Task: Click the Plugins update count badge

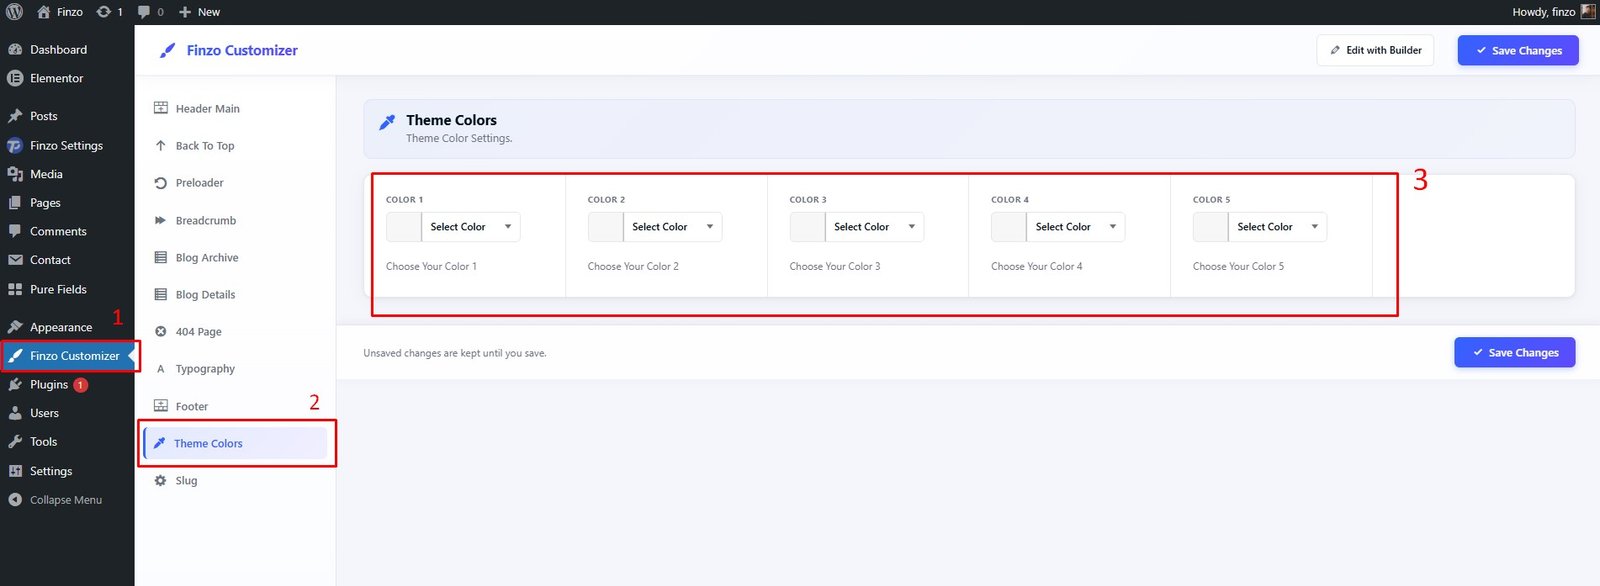Action: coord(81,385)
